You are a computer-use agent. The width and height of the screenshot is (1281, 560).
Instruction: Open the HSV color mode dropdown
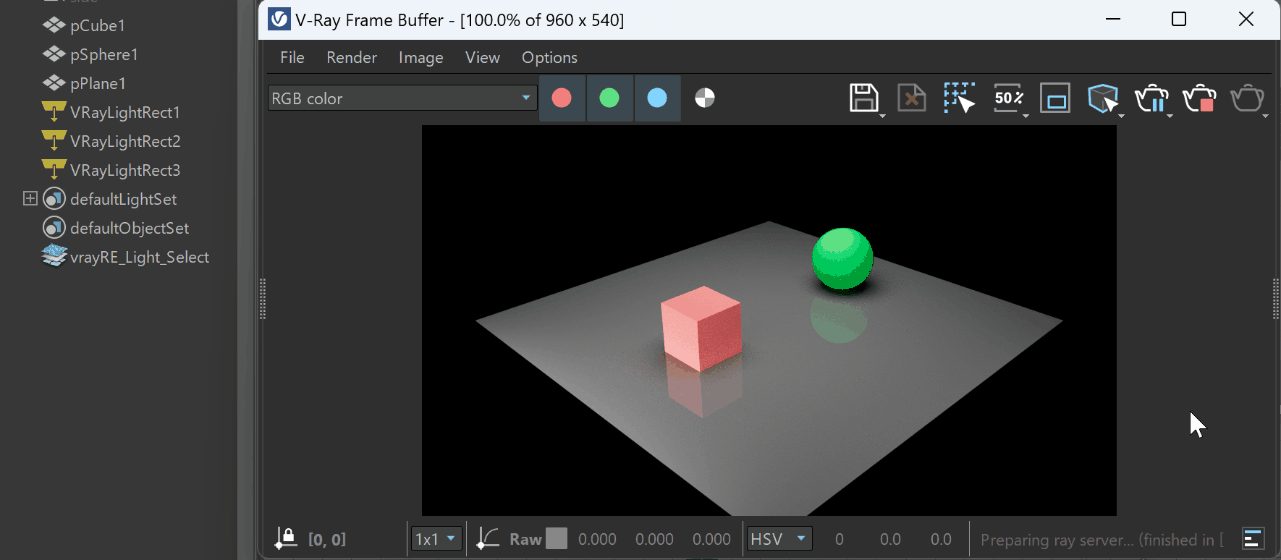pyautogui.click(x=779, y=539)
